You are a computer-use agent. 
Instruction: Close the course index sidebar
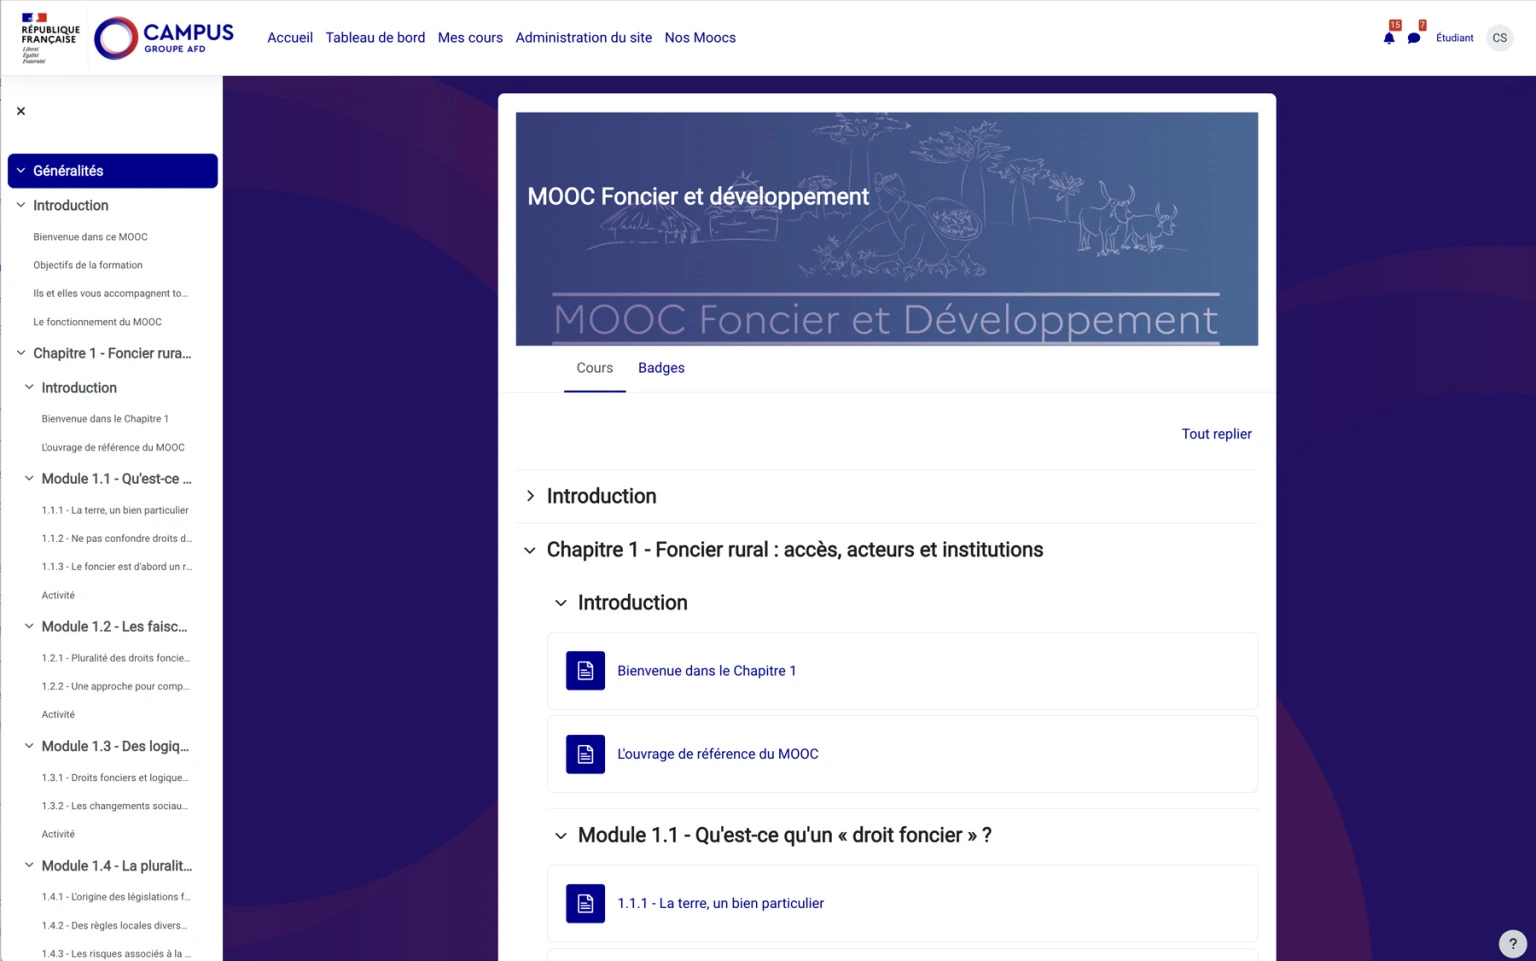pos(20,110)
